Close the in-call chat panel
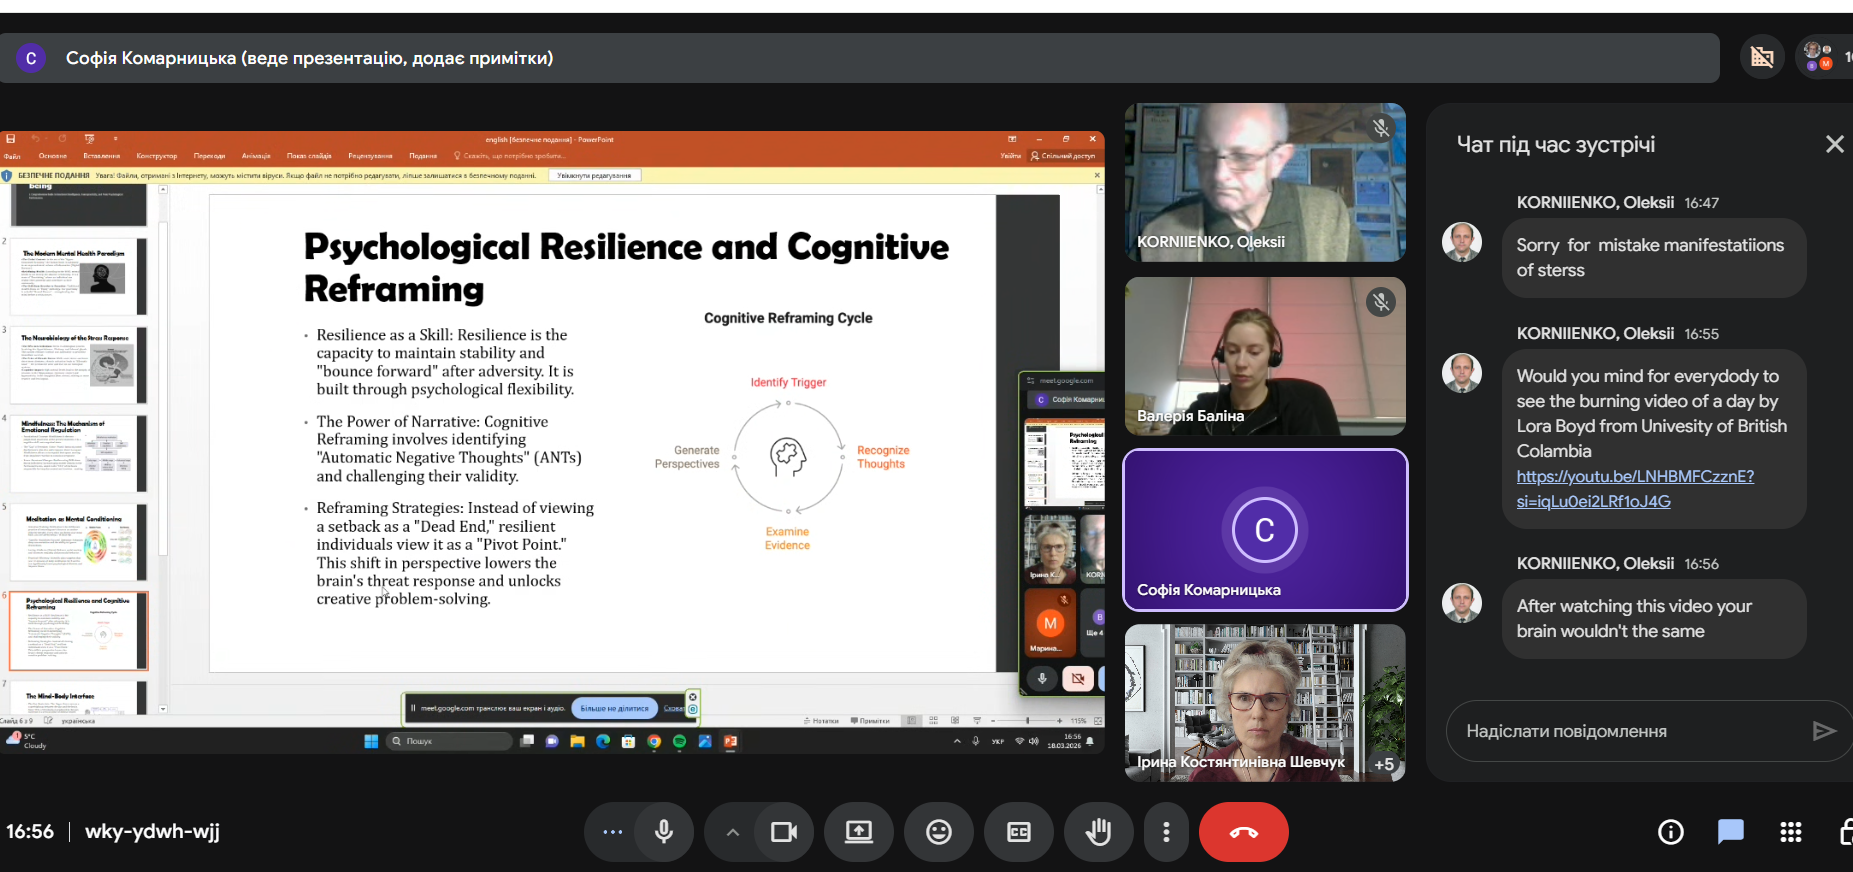 point(1834,144)
